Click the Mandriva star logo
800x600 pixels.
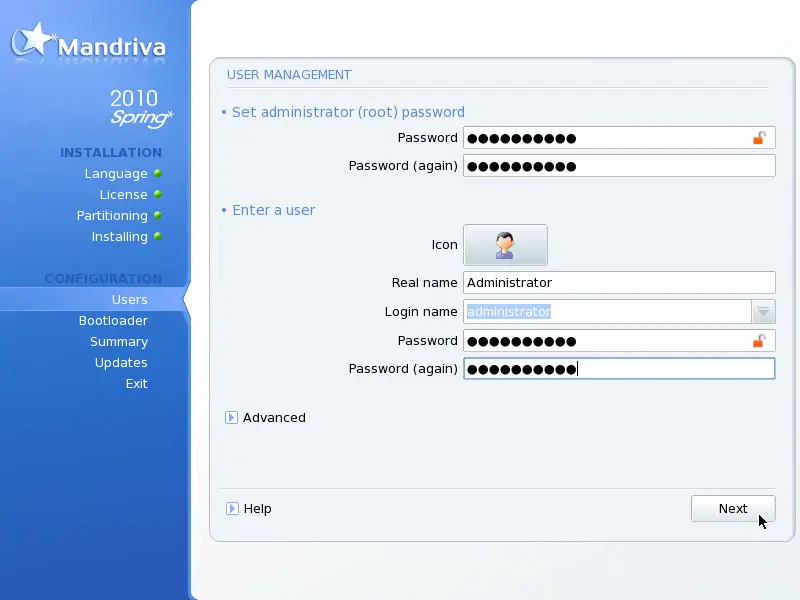click(x=33, y=39)
